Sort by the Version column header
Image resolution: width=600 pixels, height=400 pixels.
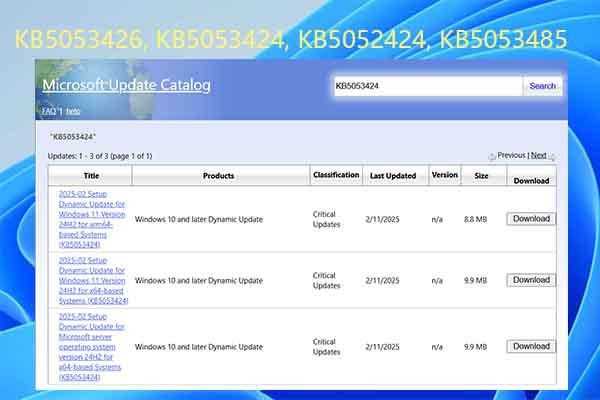click(x=445, y=175)
